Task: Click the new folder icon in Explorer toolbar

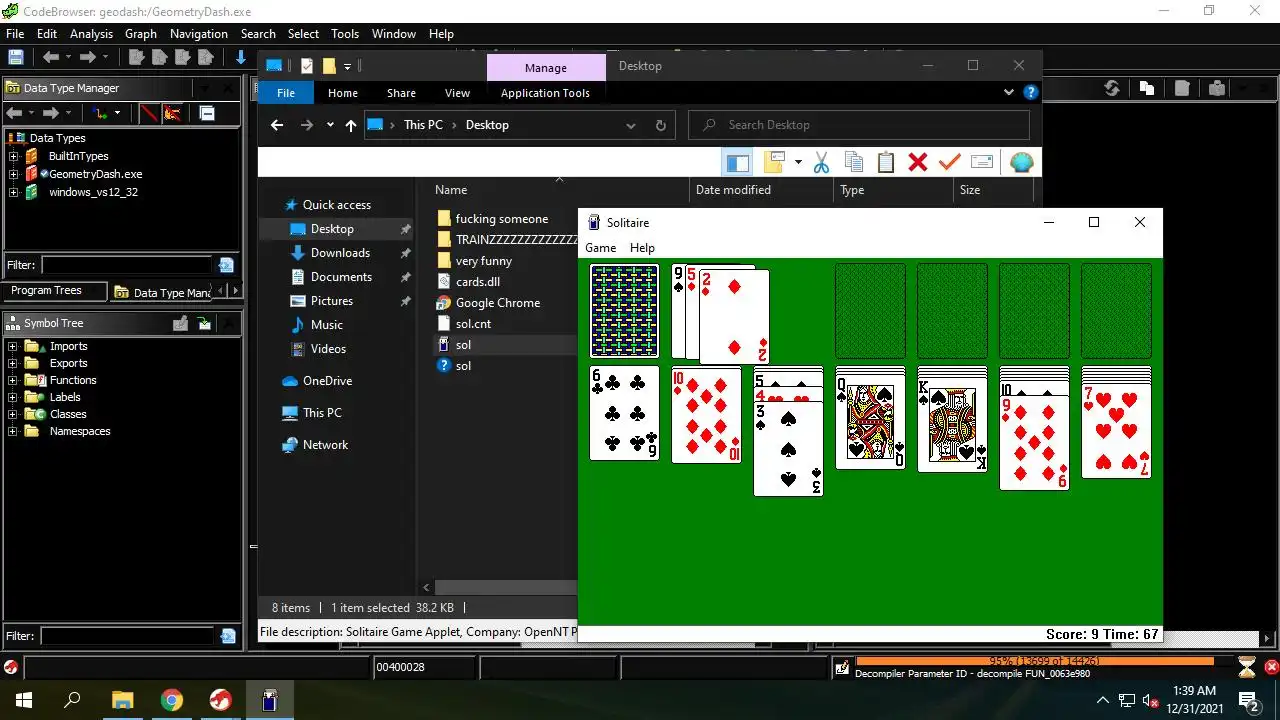Action: click(x=774, y=162)
